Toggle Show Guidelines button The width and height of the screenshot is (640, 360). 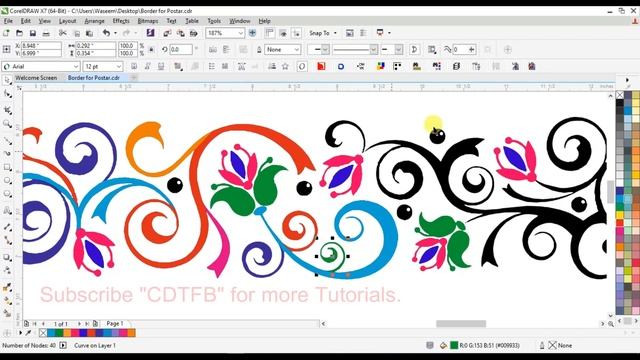pyautogui.click(x=296, y=33)
